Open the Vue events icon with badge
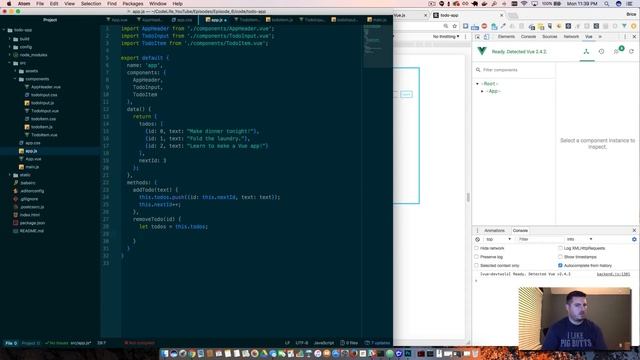 [617, 51]
